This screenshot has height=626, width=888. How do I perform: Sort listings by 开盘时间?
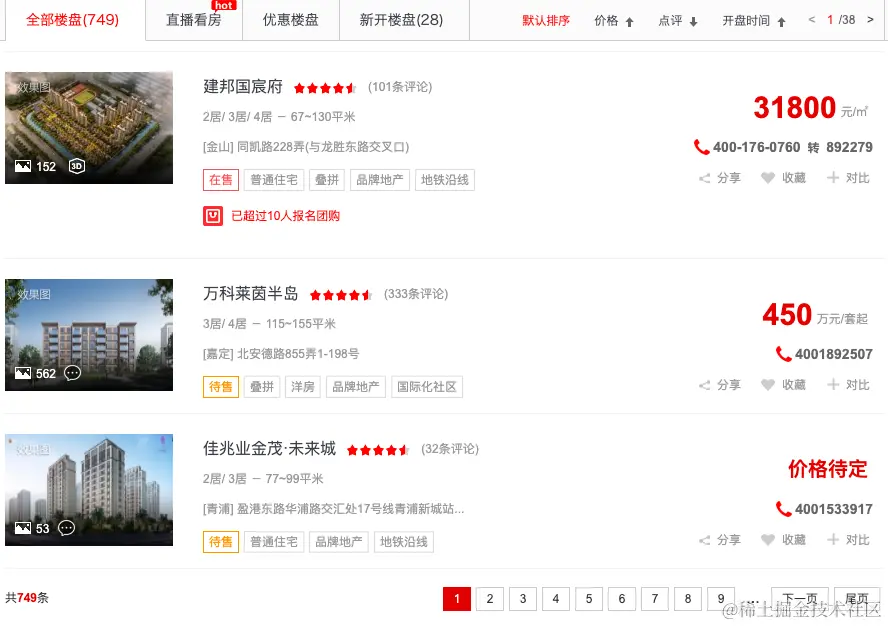754,21
